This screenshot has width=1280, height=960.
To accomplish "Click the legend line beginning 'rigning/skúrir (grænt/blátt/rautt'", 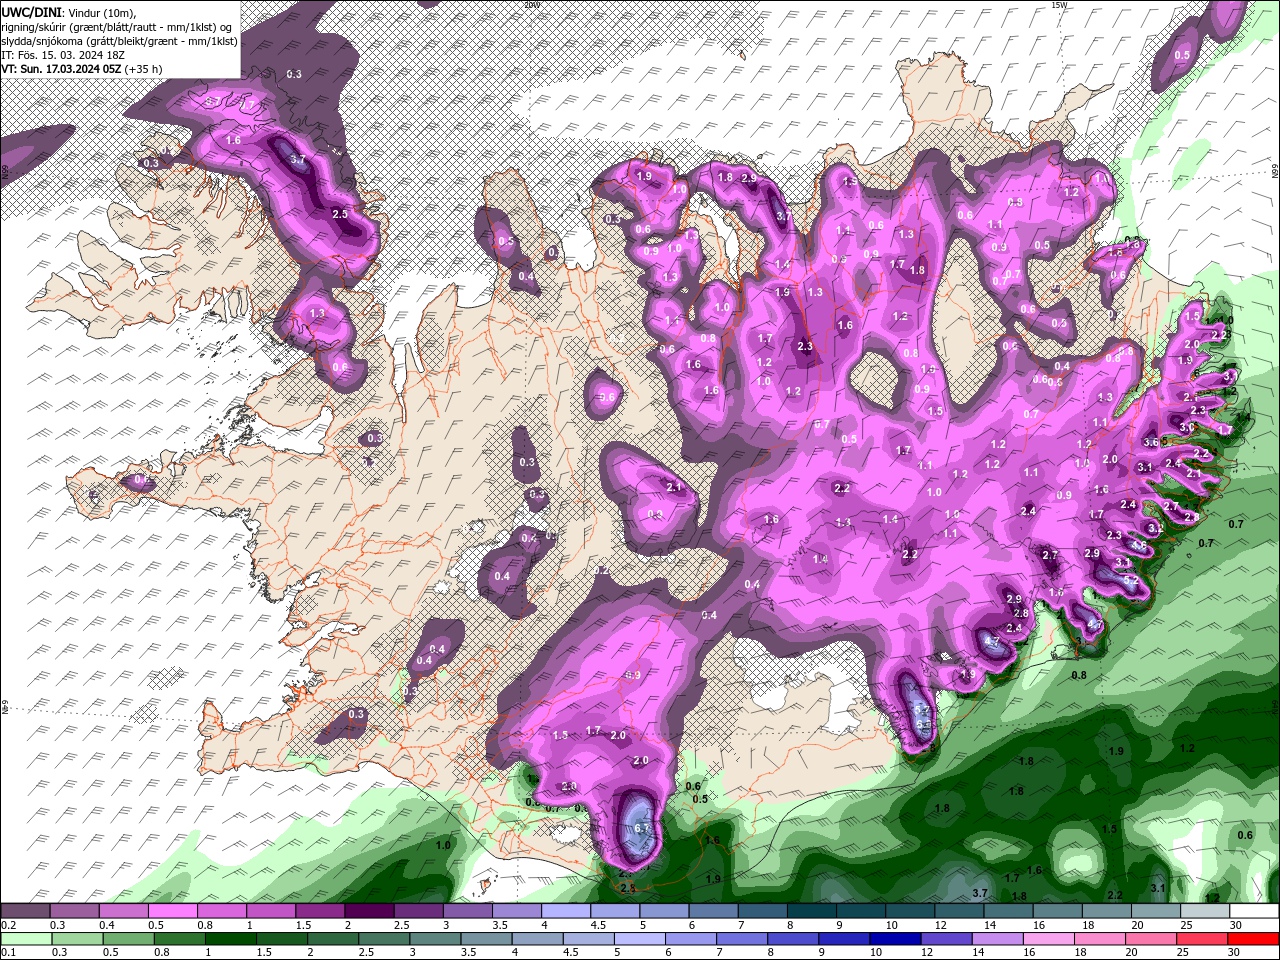I will (117, 26).
